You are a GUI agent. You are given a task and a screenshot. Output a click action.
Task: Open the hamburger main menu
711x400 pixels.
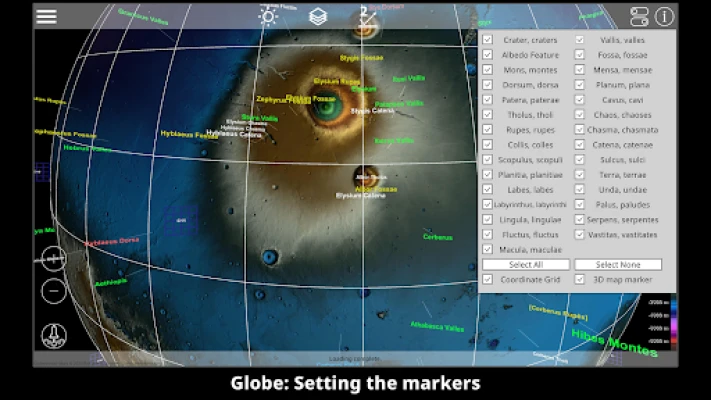46,16
